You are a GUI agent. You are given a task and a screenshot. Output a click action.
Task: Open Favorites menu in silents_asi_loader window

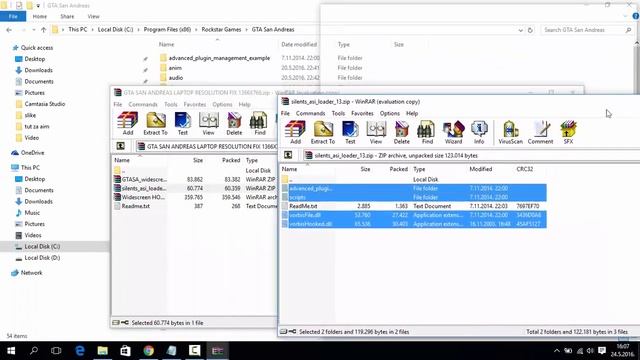(x=362, y=113)
